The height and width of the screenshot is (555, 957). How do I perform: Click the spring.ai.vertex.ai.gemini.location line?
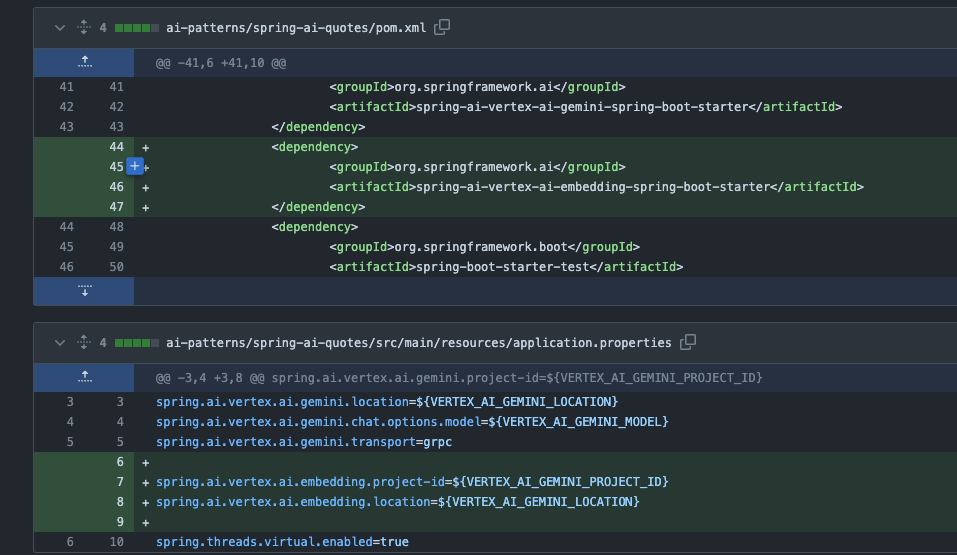[386, 402]
